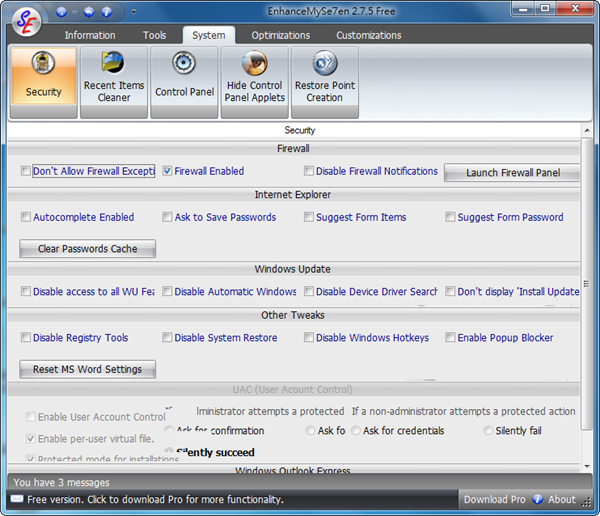Open the Customize Quick Access Toolbar arrow
The height and width of the screenshot is (516, 600).
tap(134, 12)
